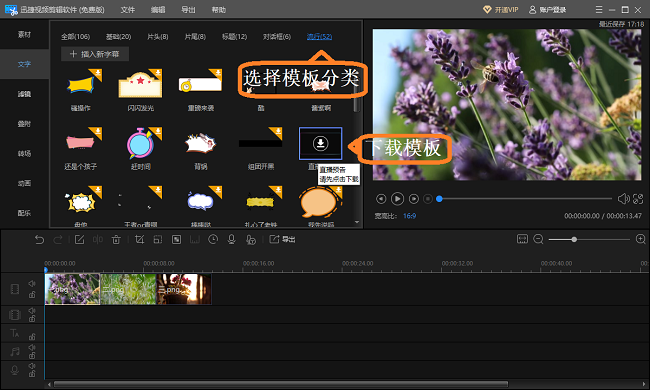Lock the overlay video track
Viewport: 650px width, 390px height.
[32, 318]
